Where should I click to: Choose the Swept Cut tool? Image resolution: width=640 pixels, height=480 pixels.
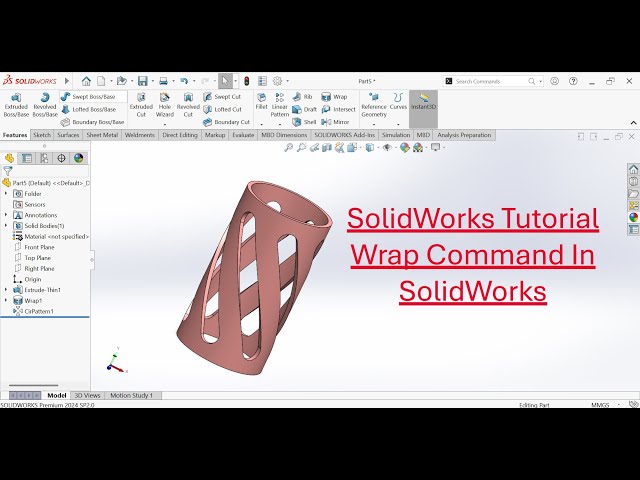[222, 97]
